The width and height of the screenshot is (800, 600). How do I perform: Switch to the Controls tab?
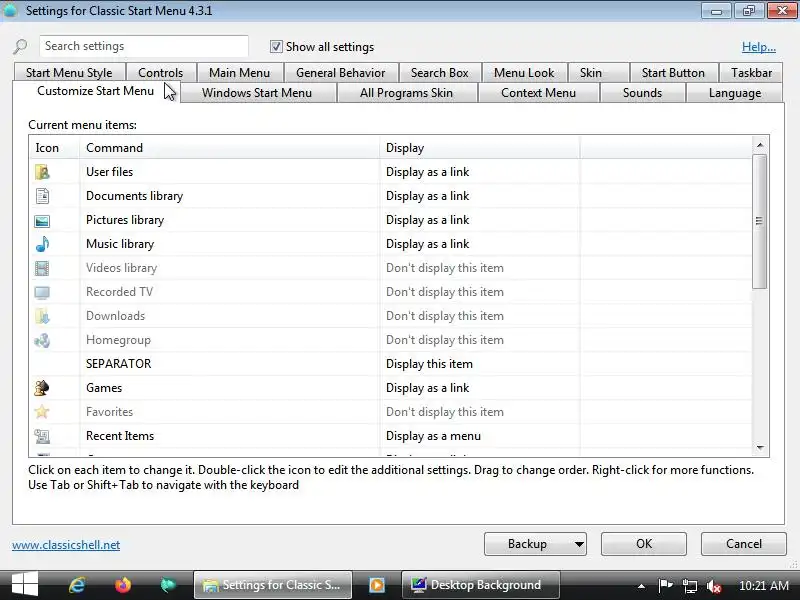[x=160, y=73]
